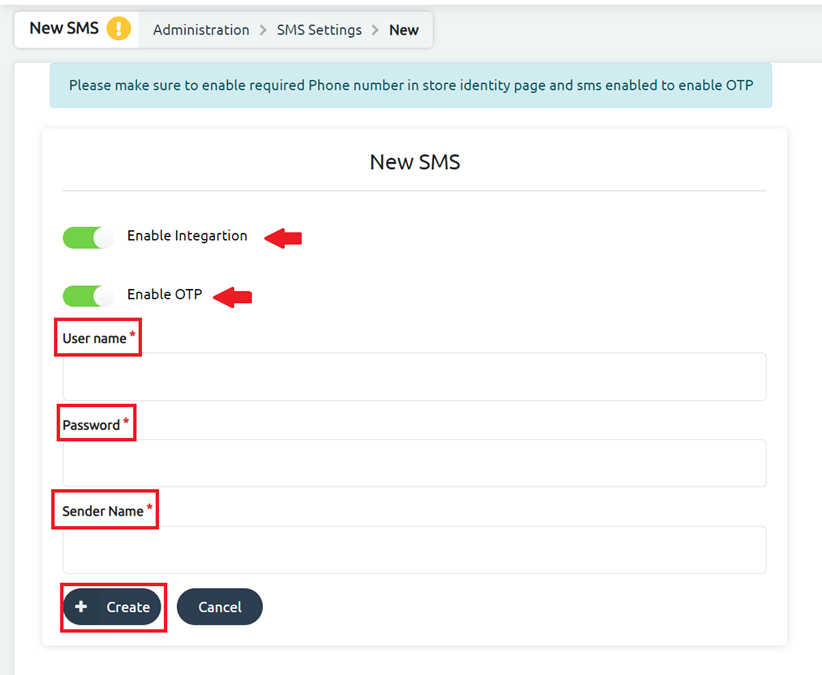The width and height of the screenshot is (822, 675).
Task: Click the New SMS form heading
Action: tap(415, 162)
